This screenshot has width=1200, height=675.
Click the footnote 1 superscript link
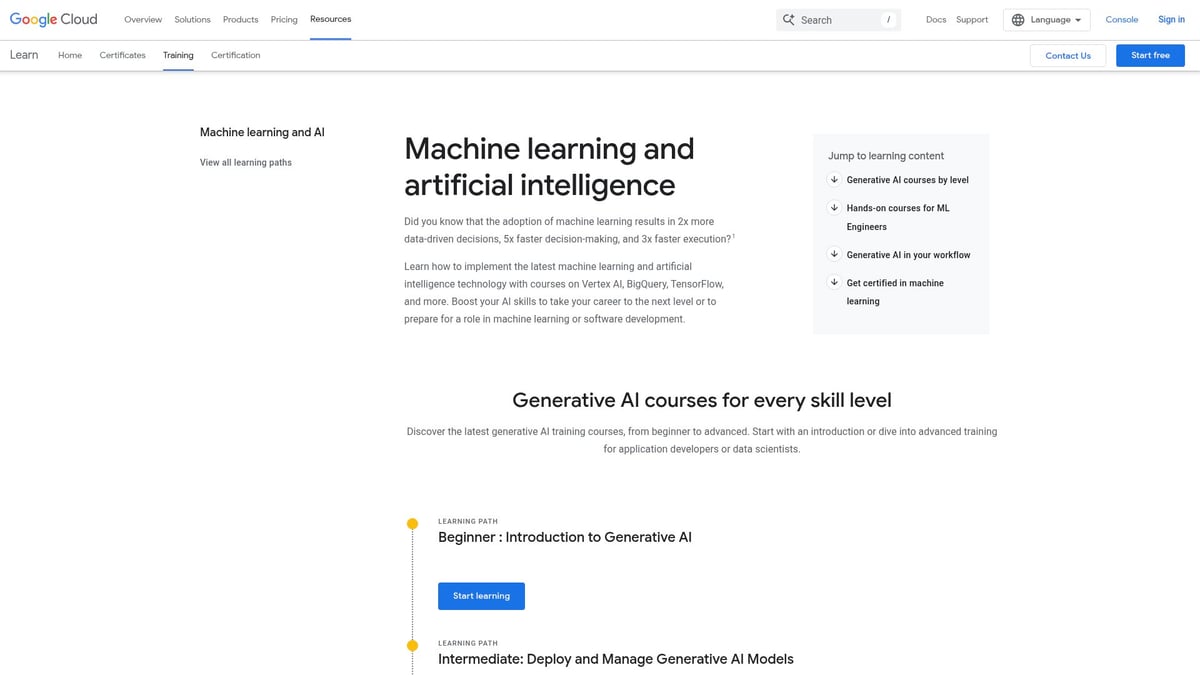[x=733, y=237]
